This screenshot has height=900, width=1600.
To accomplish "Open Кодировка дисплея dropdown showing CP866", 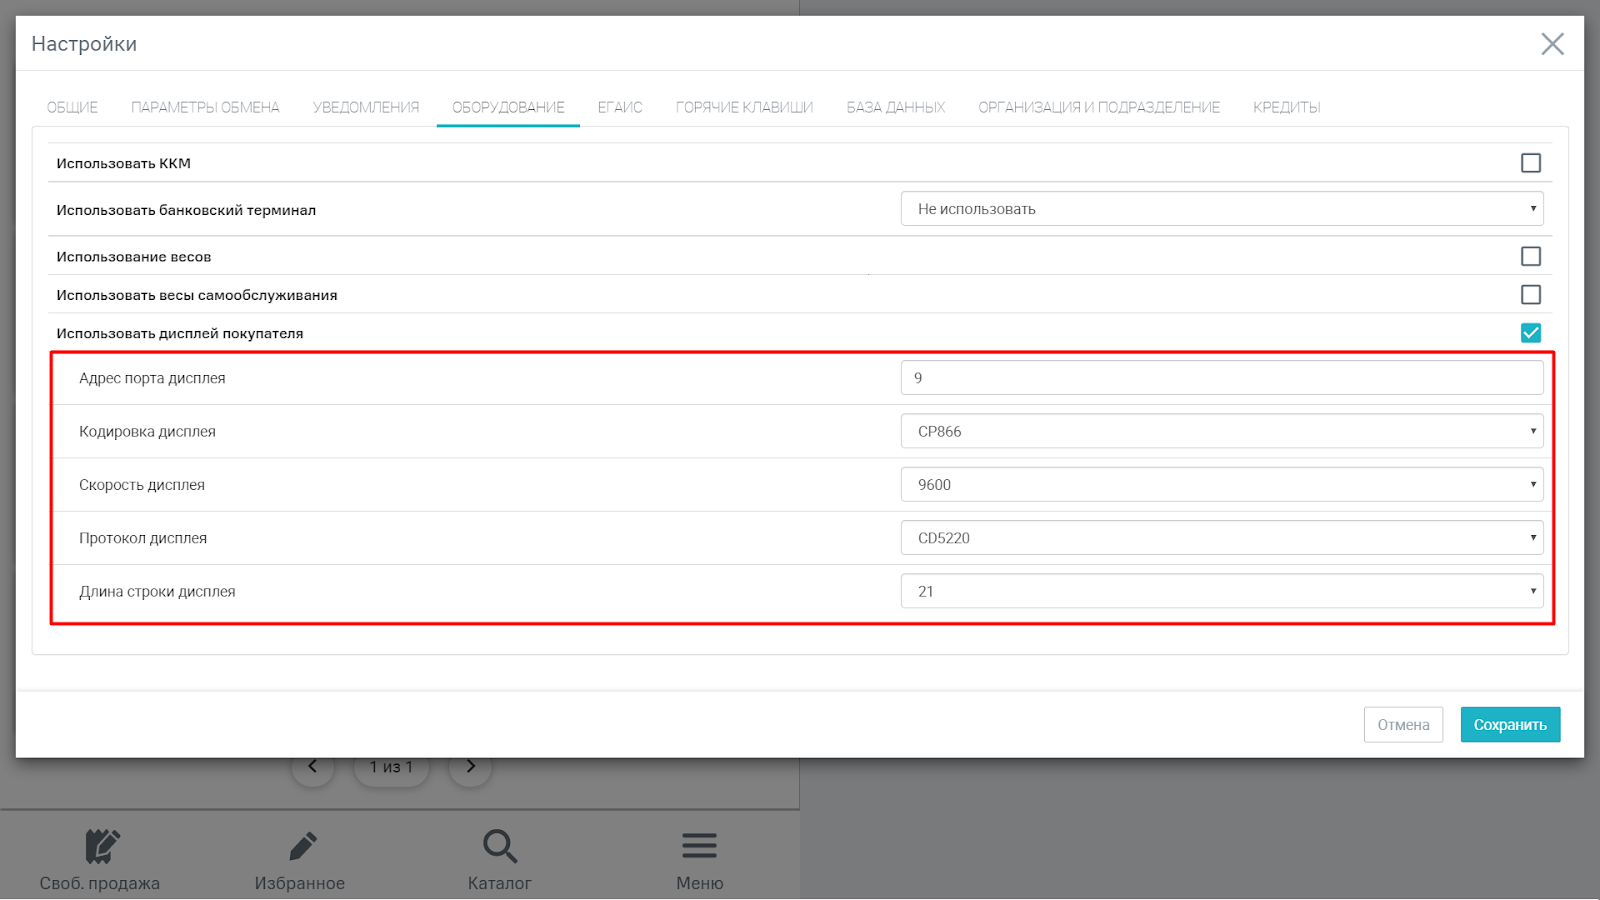I will 1222,431.
